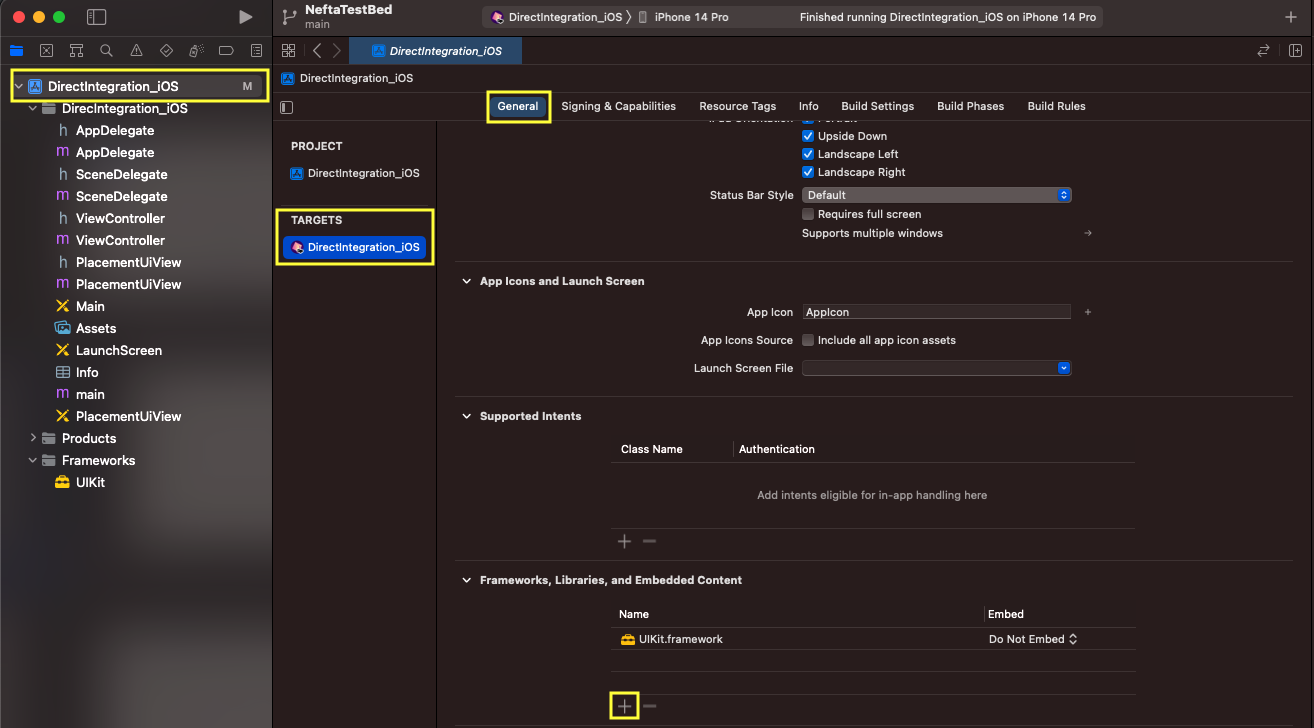Click arrow next to Supports multiple windows

(1088, 233)
